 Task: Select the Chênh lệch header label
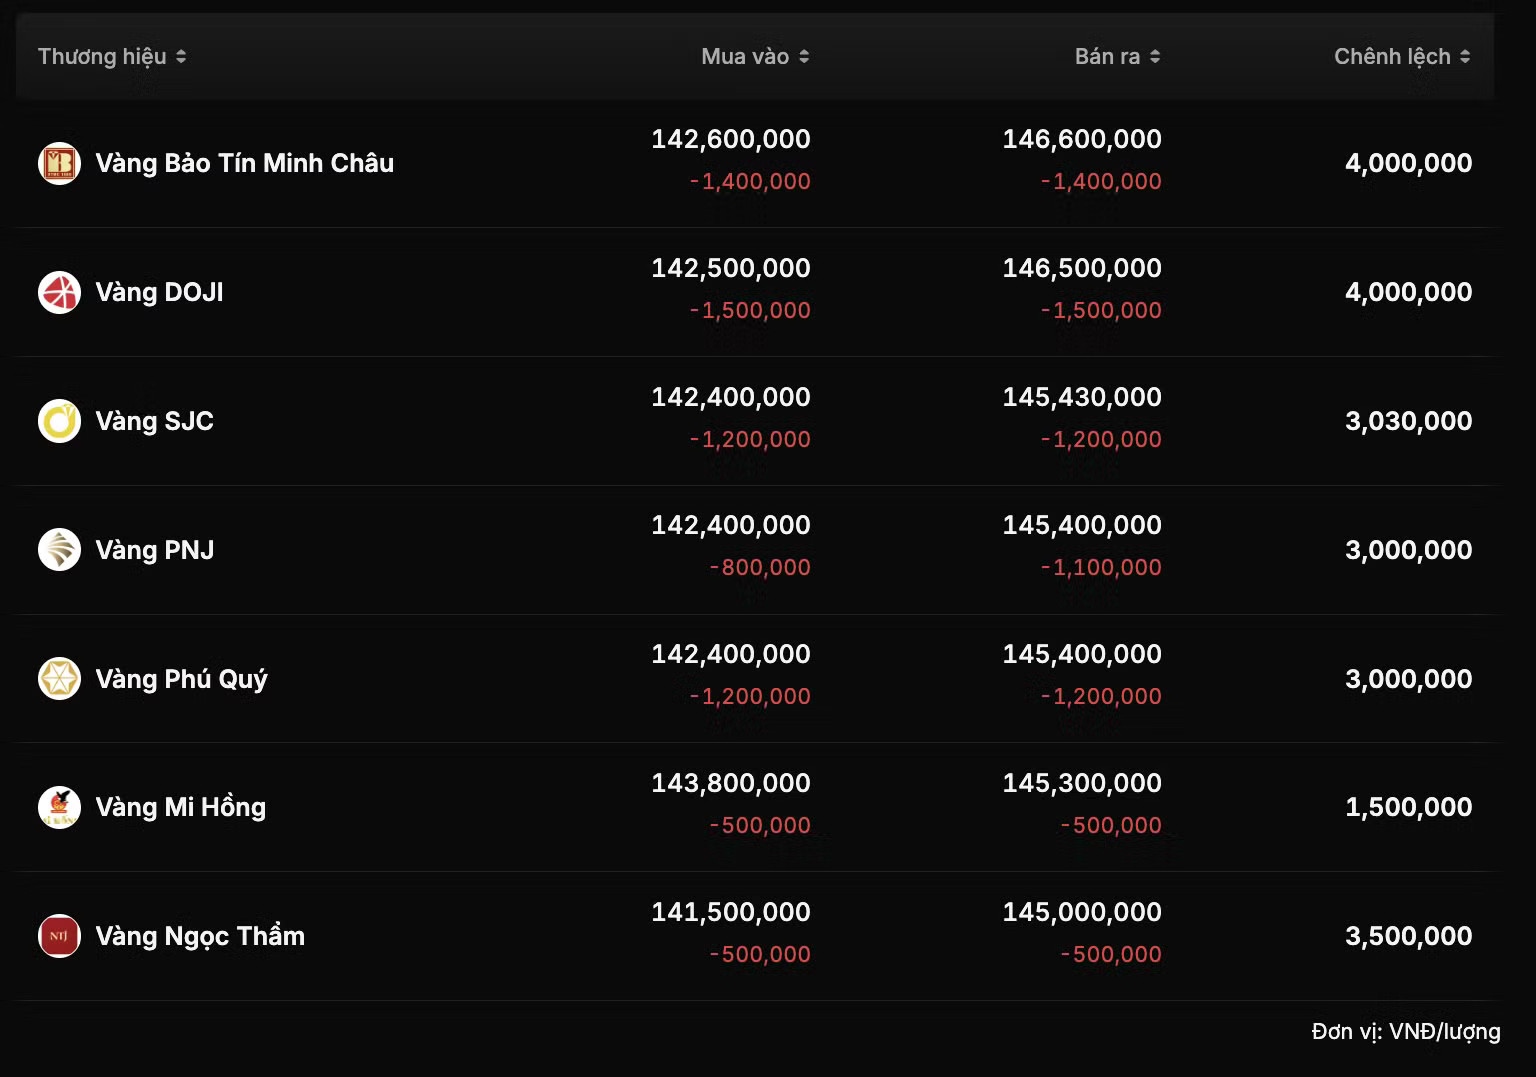pyautogui.click(x=1392, y=57)
